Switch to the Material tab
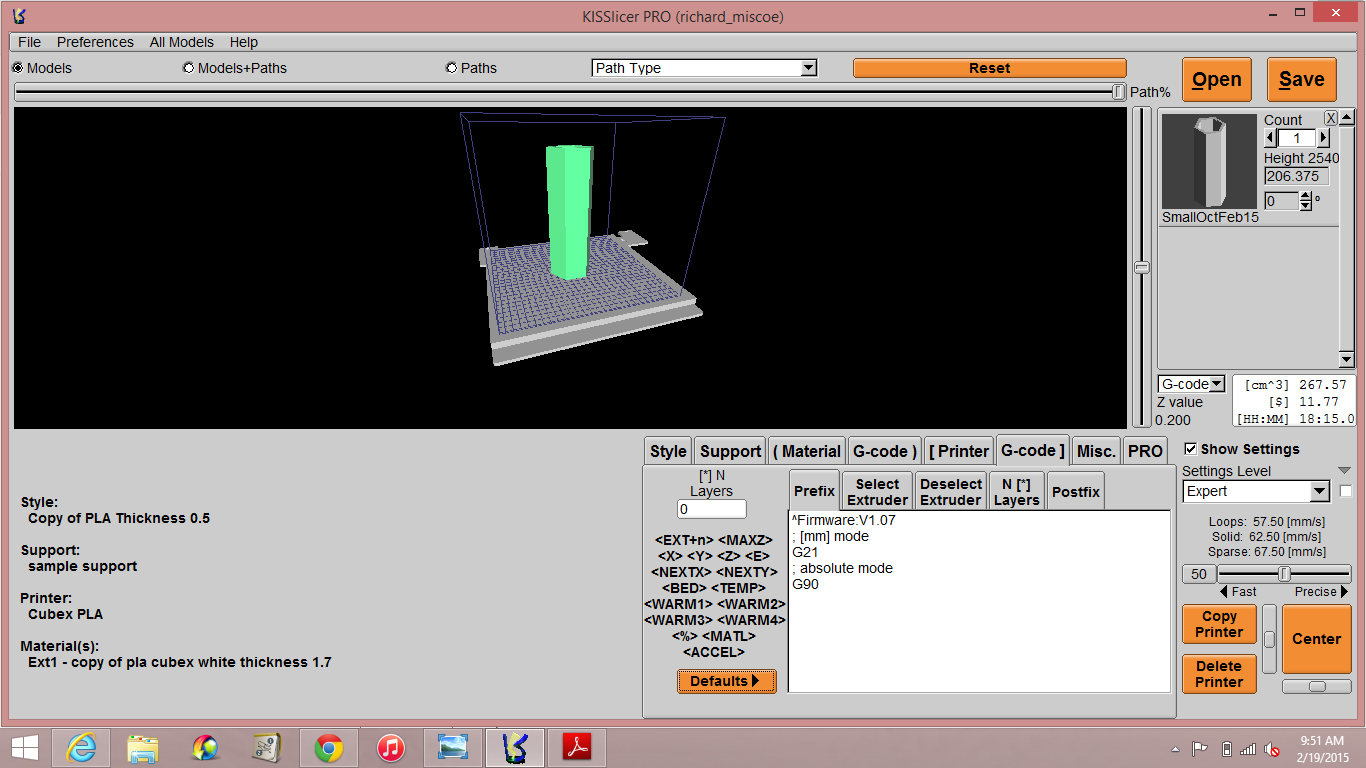The image size is (1366, 768). coord(807,451)
